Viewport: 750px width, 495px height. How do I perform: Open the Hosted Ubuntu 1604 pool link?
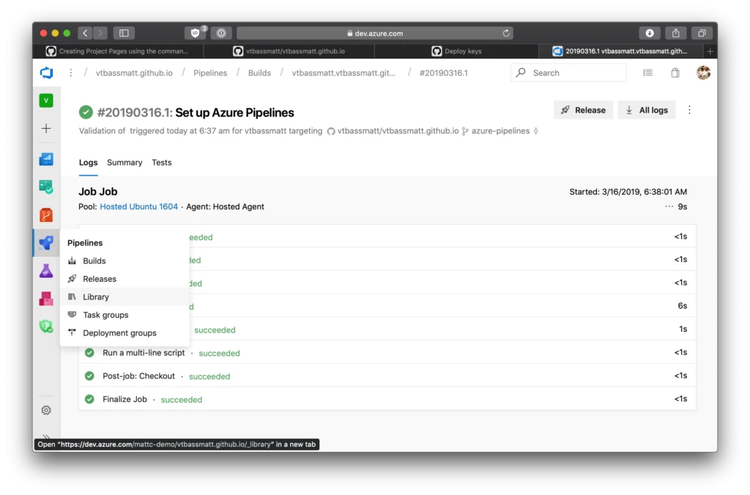[139, 207]
